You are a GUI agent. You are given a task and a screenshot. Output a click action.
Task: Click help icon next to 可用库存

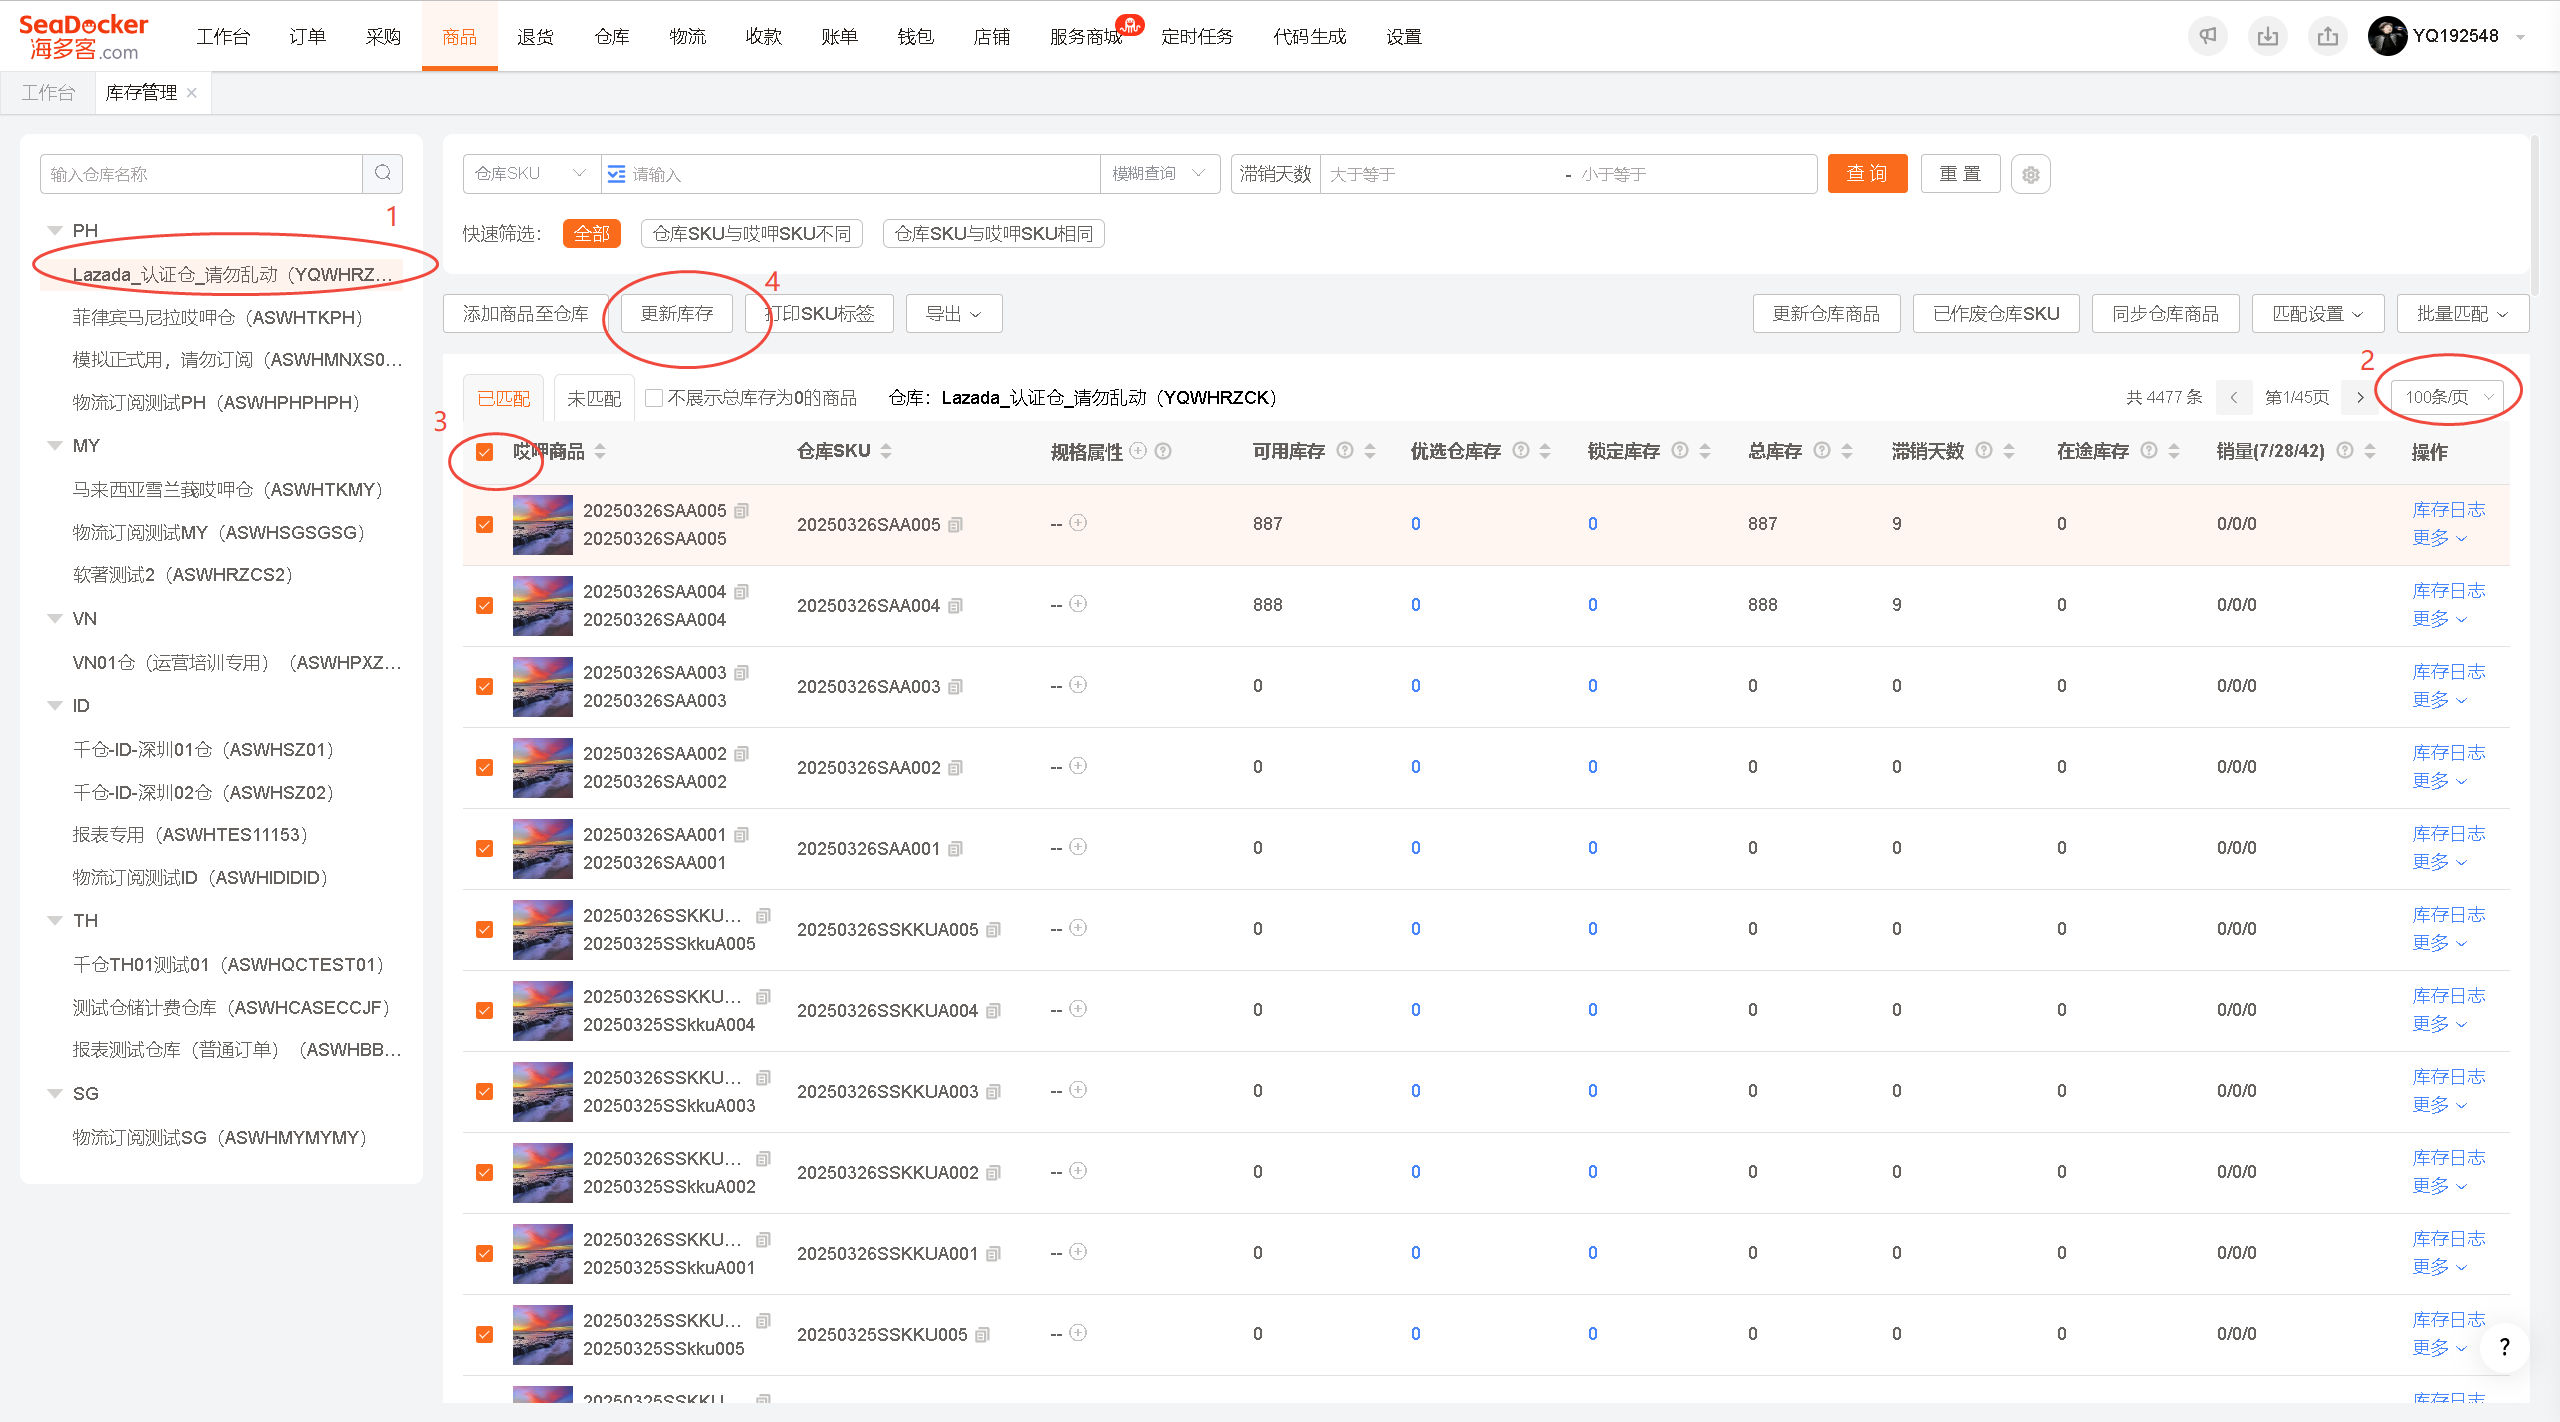coord(1345,451)
